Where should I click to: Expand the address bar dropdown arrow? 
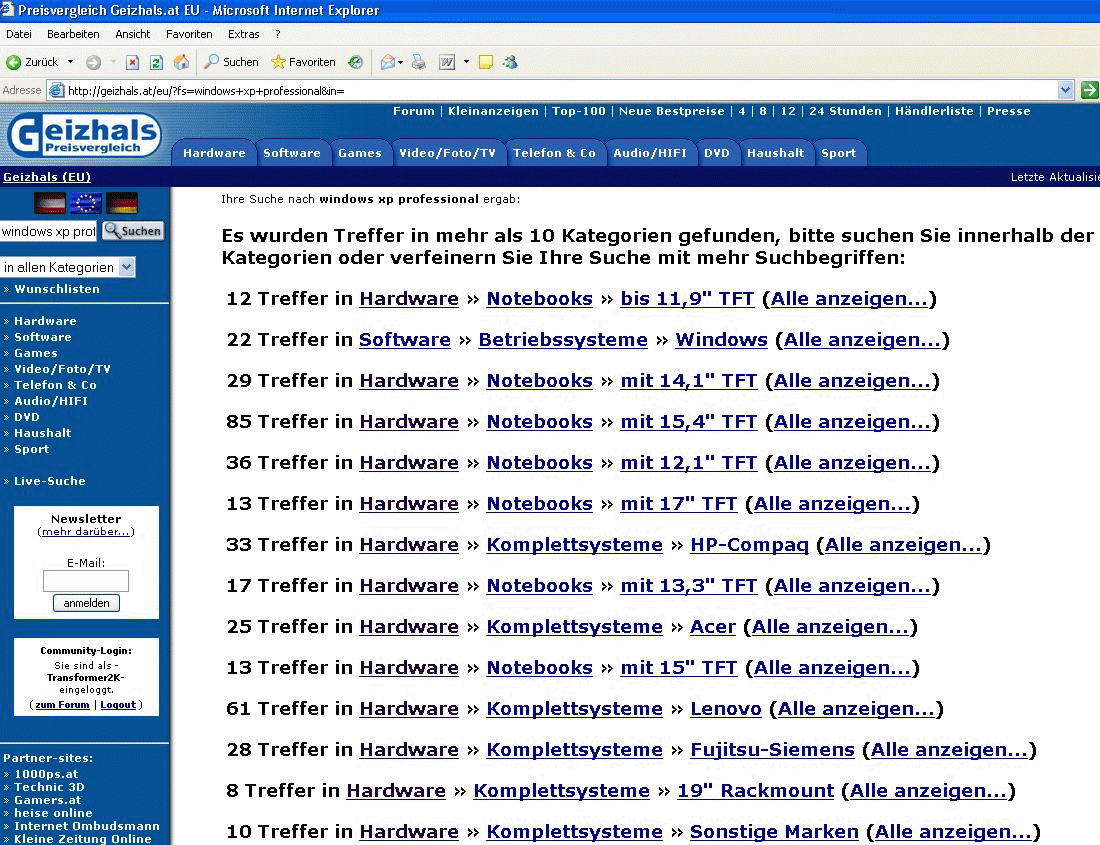1066,90
